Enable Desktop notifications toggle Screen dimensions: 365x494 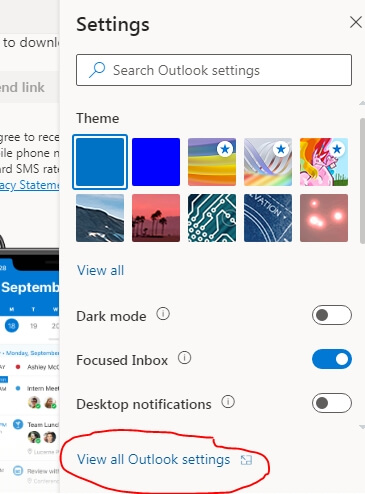[x=332, y=403]
